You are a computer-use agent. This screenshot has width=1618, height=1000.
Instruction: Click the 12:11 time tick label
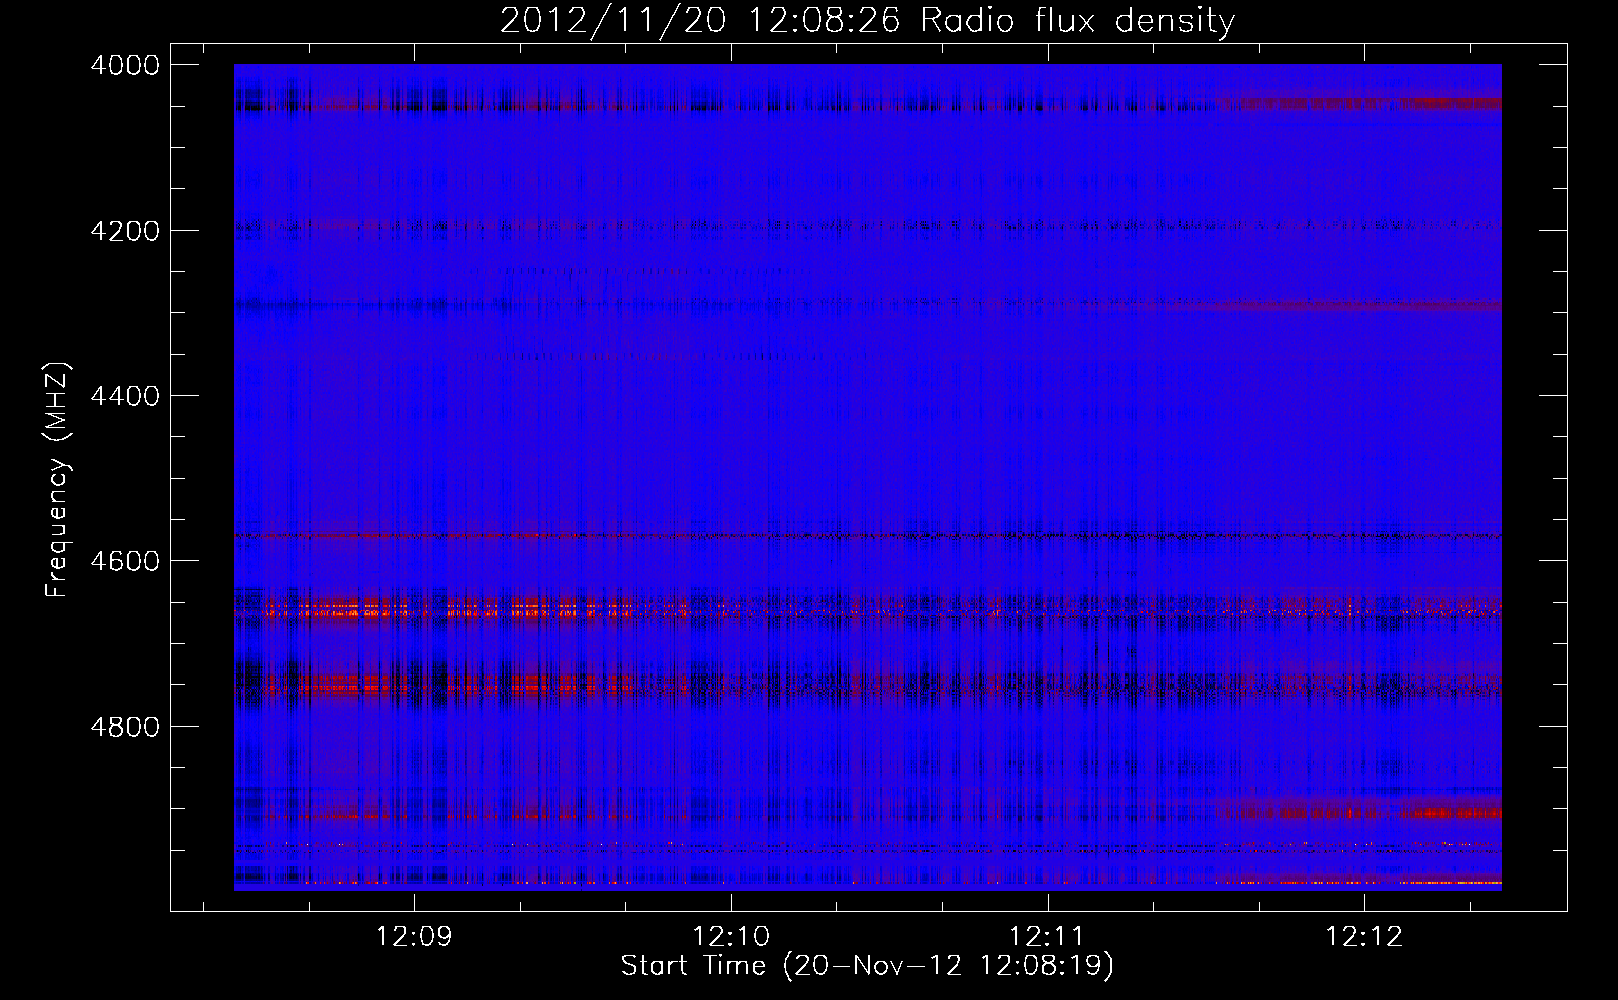click(x=1048, y=937)
